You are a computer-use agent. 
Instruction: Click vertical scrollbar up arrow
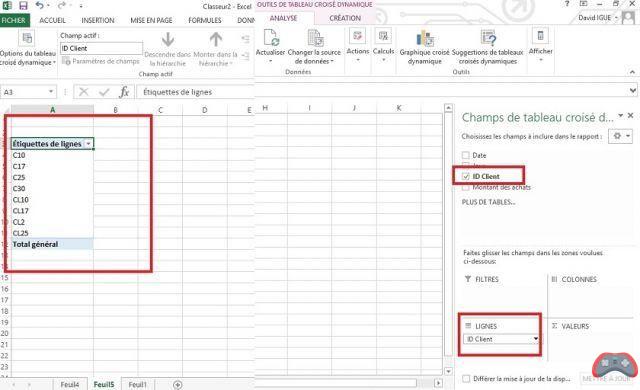tap(449, 108)
